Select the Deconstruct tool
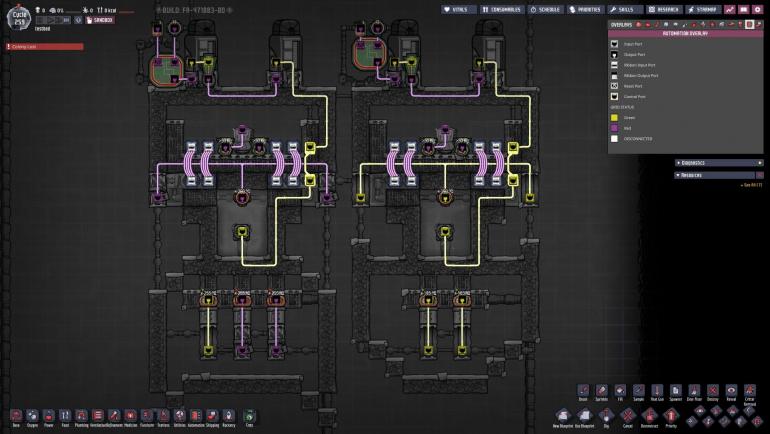This screenshot has height=434, width=770. (x=649, y=418)
